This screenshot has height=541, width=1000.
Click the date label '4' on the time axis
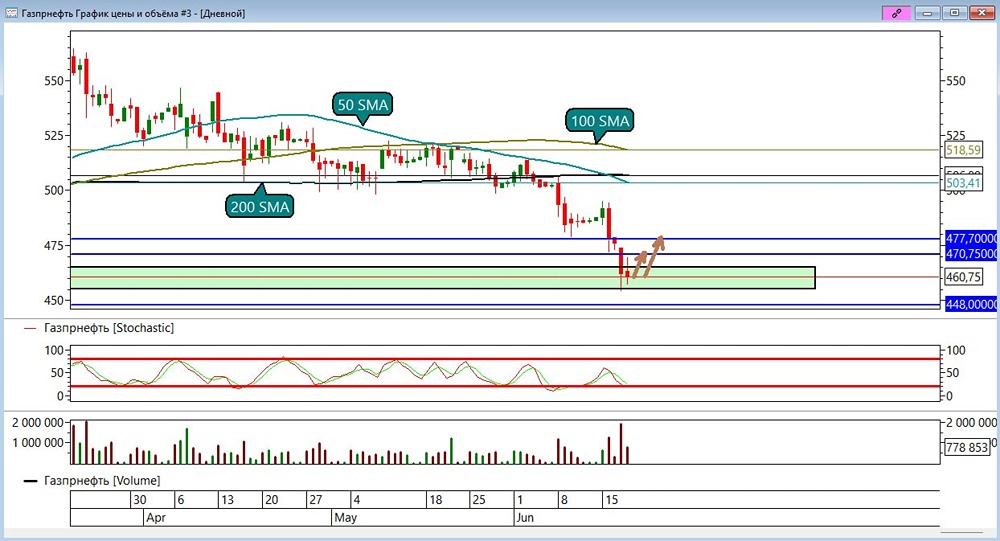[x=357, y=500]
